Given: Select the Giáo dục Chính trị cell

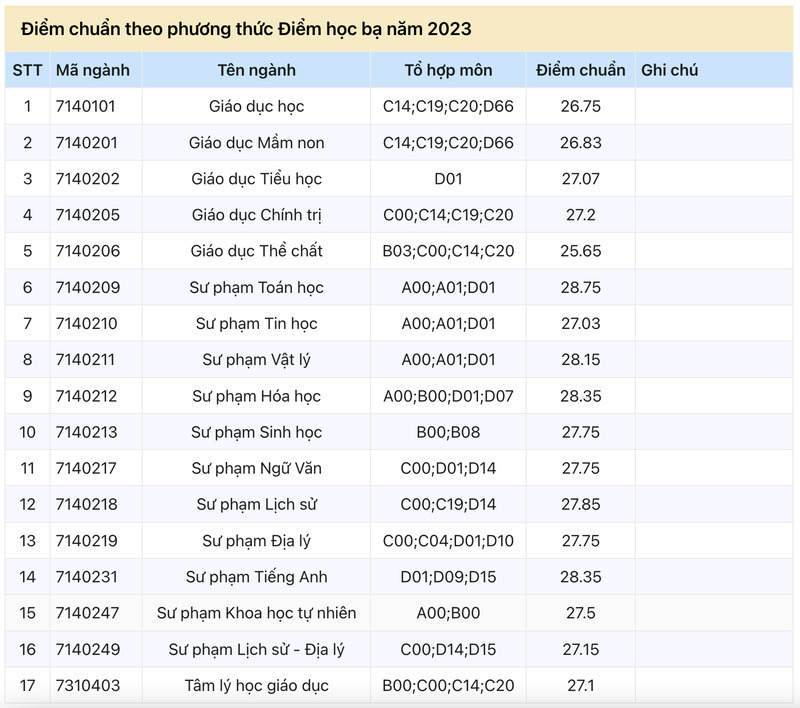Looking at the screenshot, I should [256, 215].
